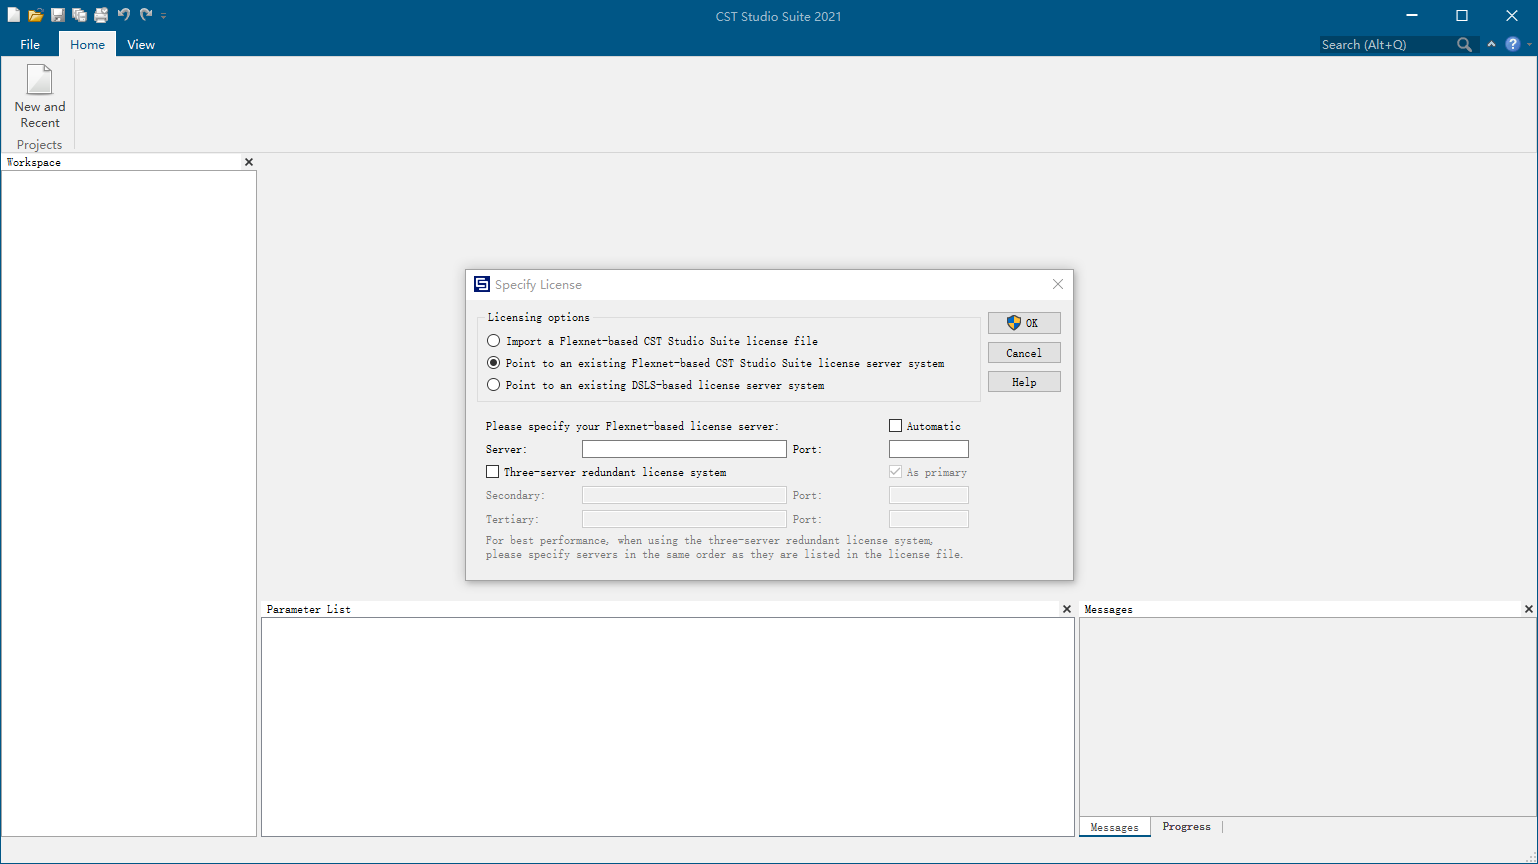Click the CST logo icon in dialog title

tap(482, 285)
